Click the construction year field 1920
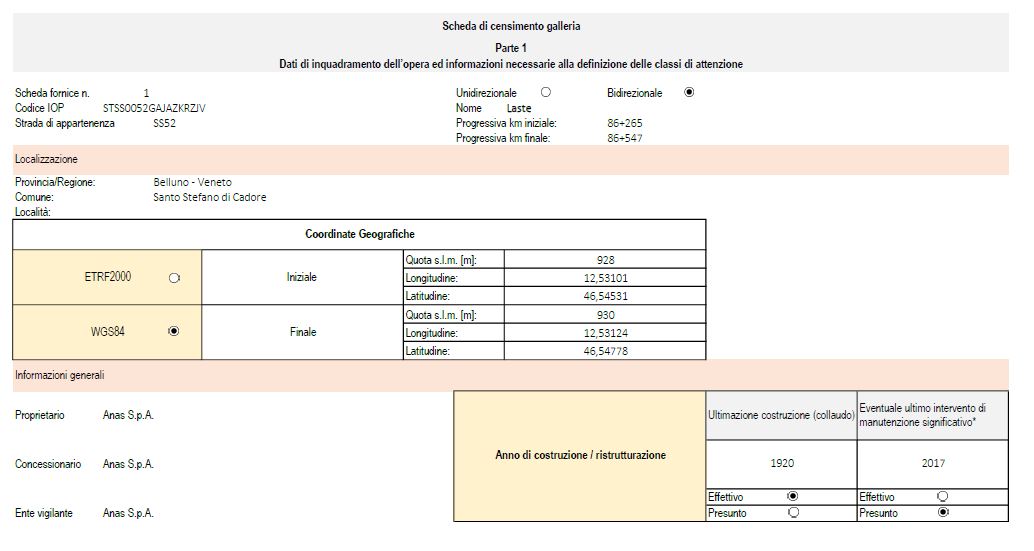Screen dimensions: 1034x551 click(x=781, y=463)
